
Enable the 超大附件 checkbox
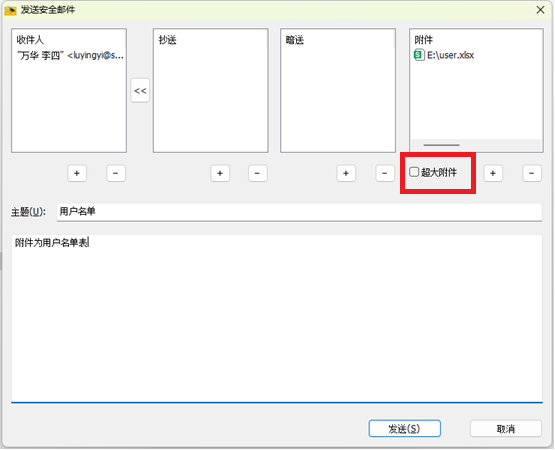pos(414,172)
